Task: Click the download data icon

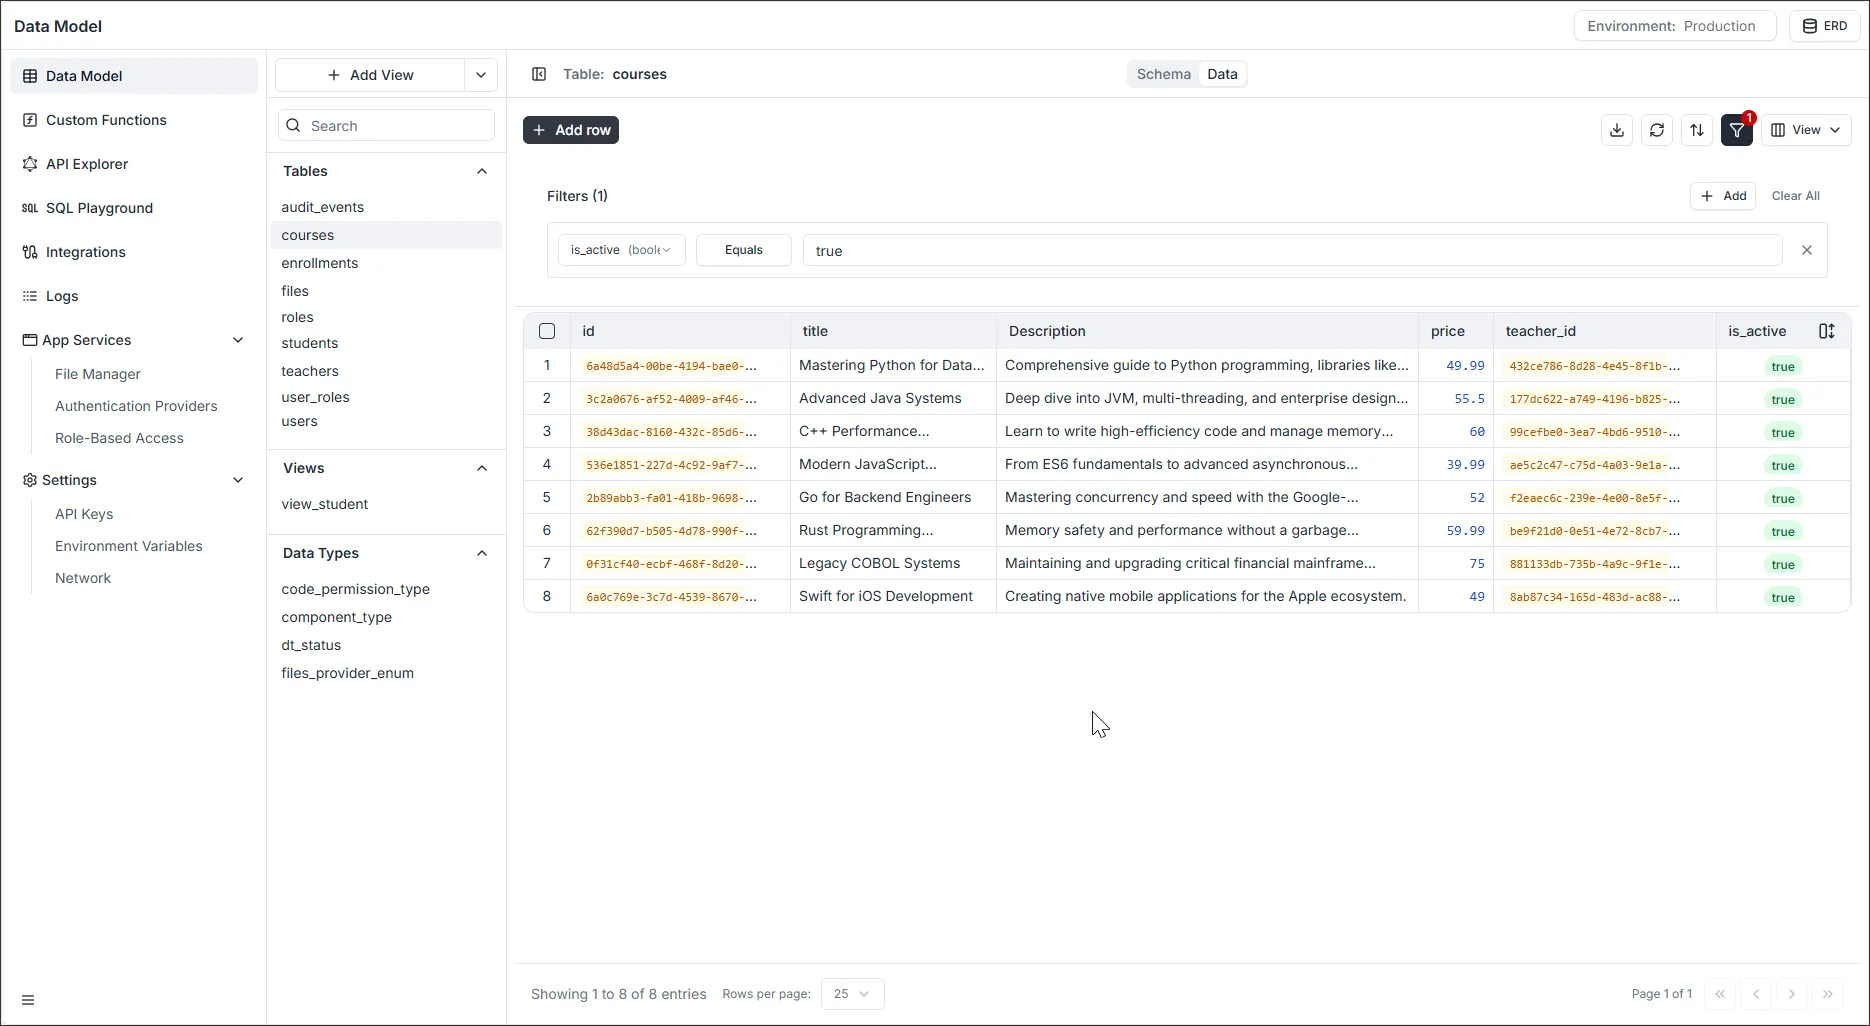Action: click(x=1617, y=130)
